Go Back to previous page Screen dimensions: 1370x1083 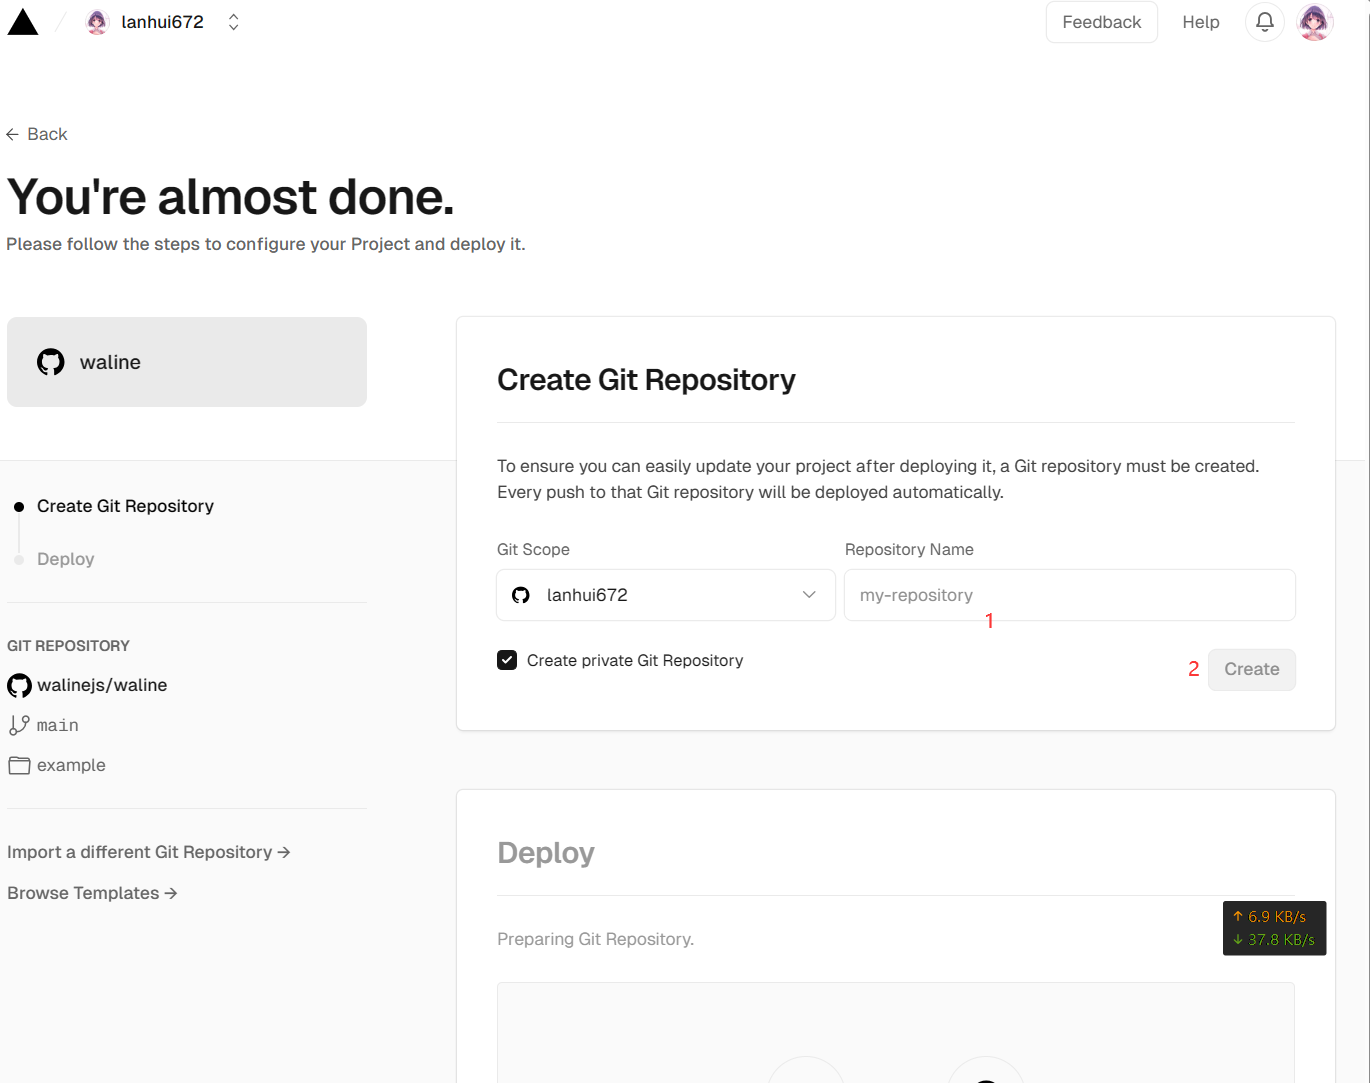[37, 134]
